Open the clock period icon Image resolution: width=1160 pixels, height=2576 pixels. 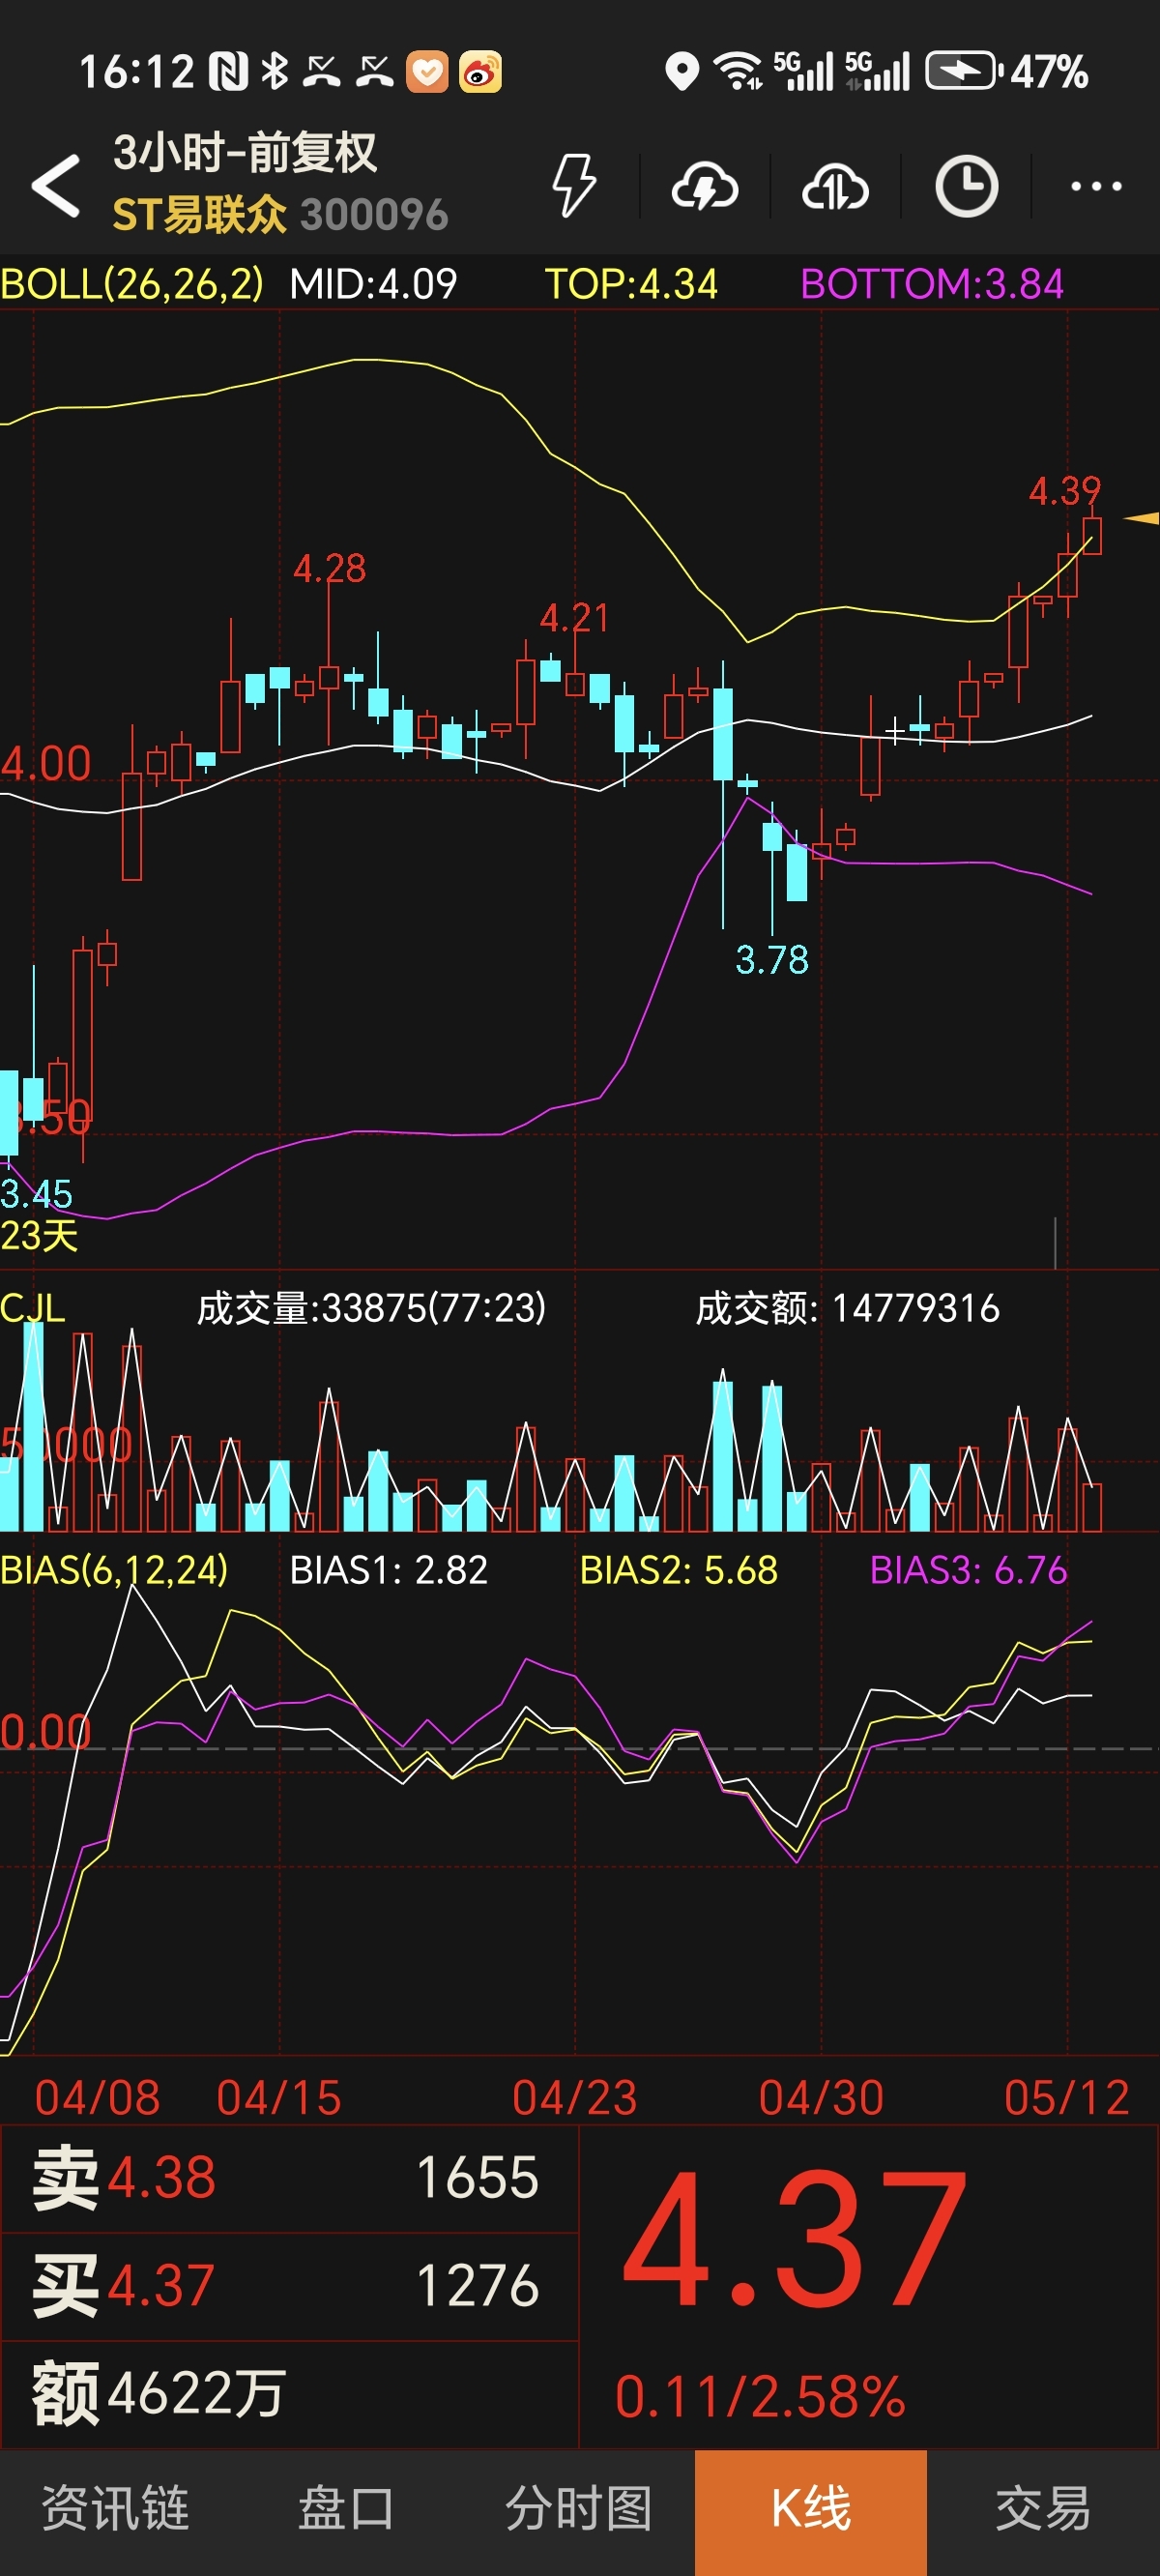click(x=966, y=186)
